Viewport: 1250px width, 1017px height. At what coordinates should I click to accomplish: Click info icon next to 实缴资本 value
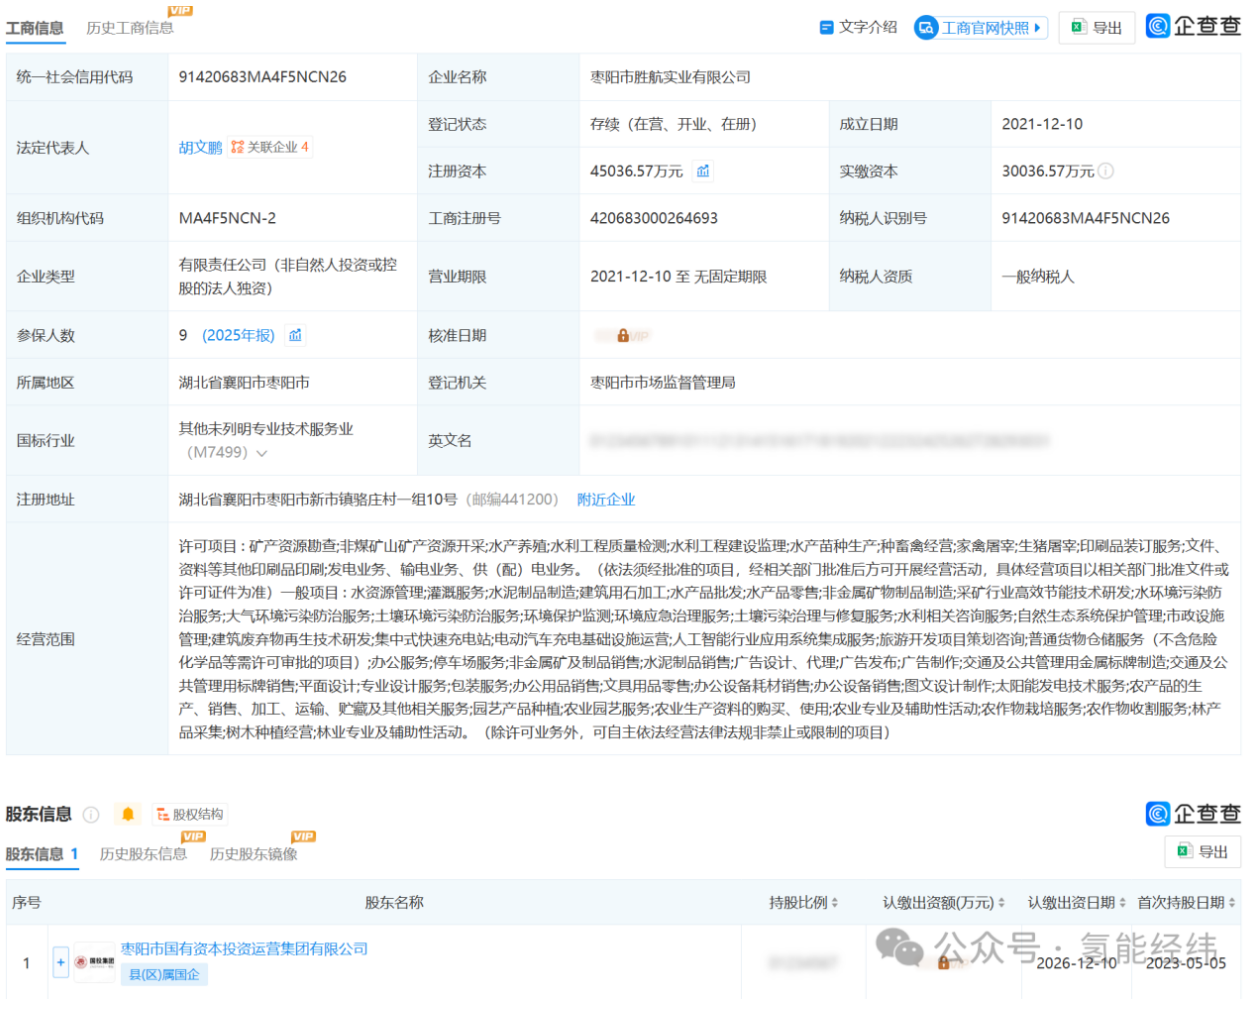tap(1106, 171)
